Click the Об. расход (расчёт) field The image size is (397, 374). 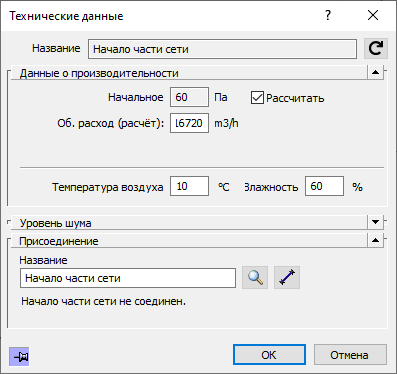[189, 123]
